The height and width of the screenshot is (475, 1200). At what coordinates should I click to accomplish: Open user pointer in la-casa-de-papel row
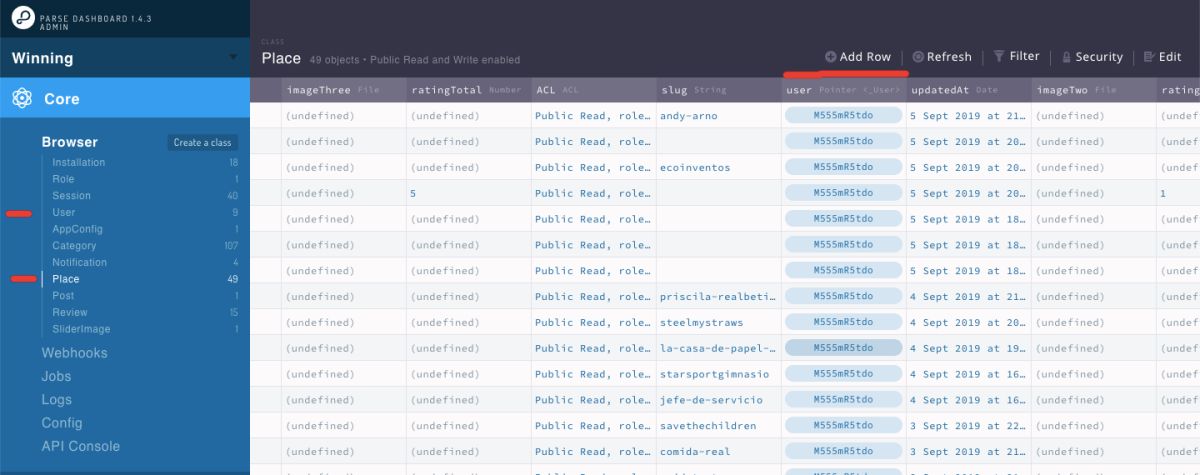tap(844, 348)
